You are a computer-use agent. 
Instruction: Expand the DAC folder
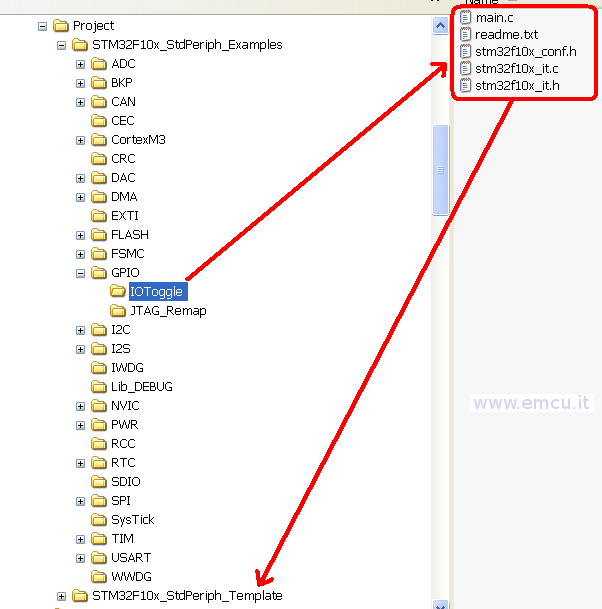click(80, 178)
